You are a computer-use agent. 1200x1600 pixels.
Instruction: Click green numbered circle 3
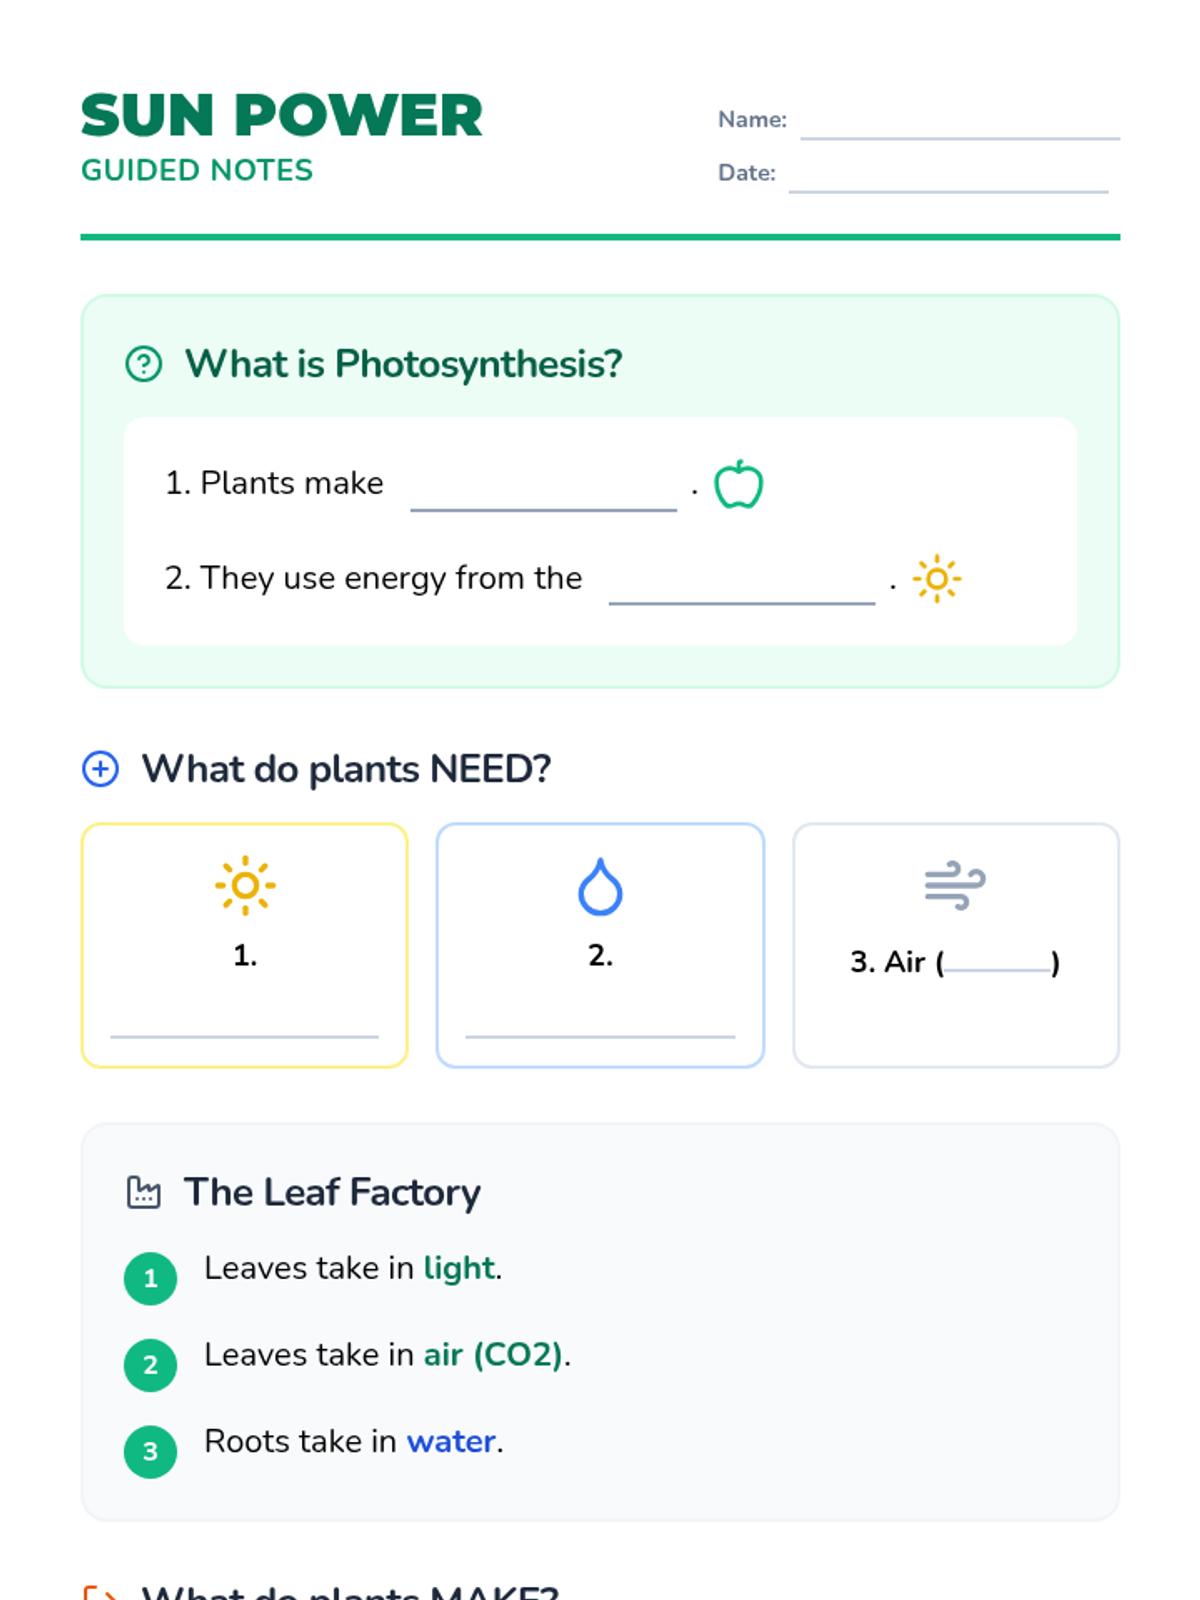[x=150, y=1451]
